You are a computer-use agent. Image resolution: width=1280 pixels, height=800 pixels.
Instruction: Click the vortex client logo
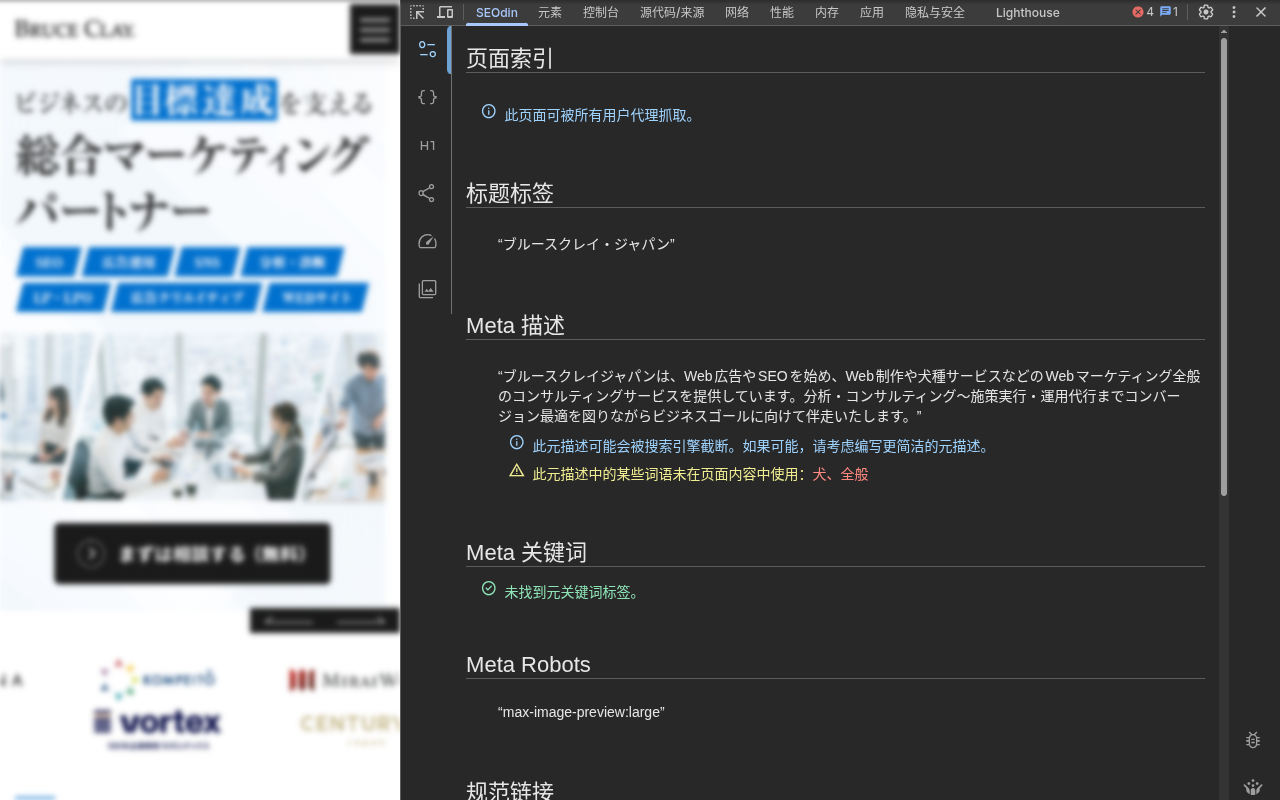(x=157, y=728)
